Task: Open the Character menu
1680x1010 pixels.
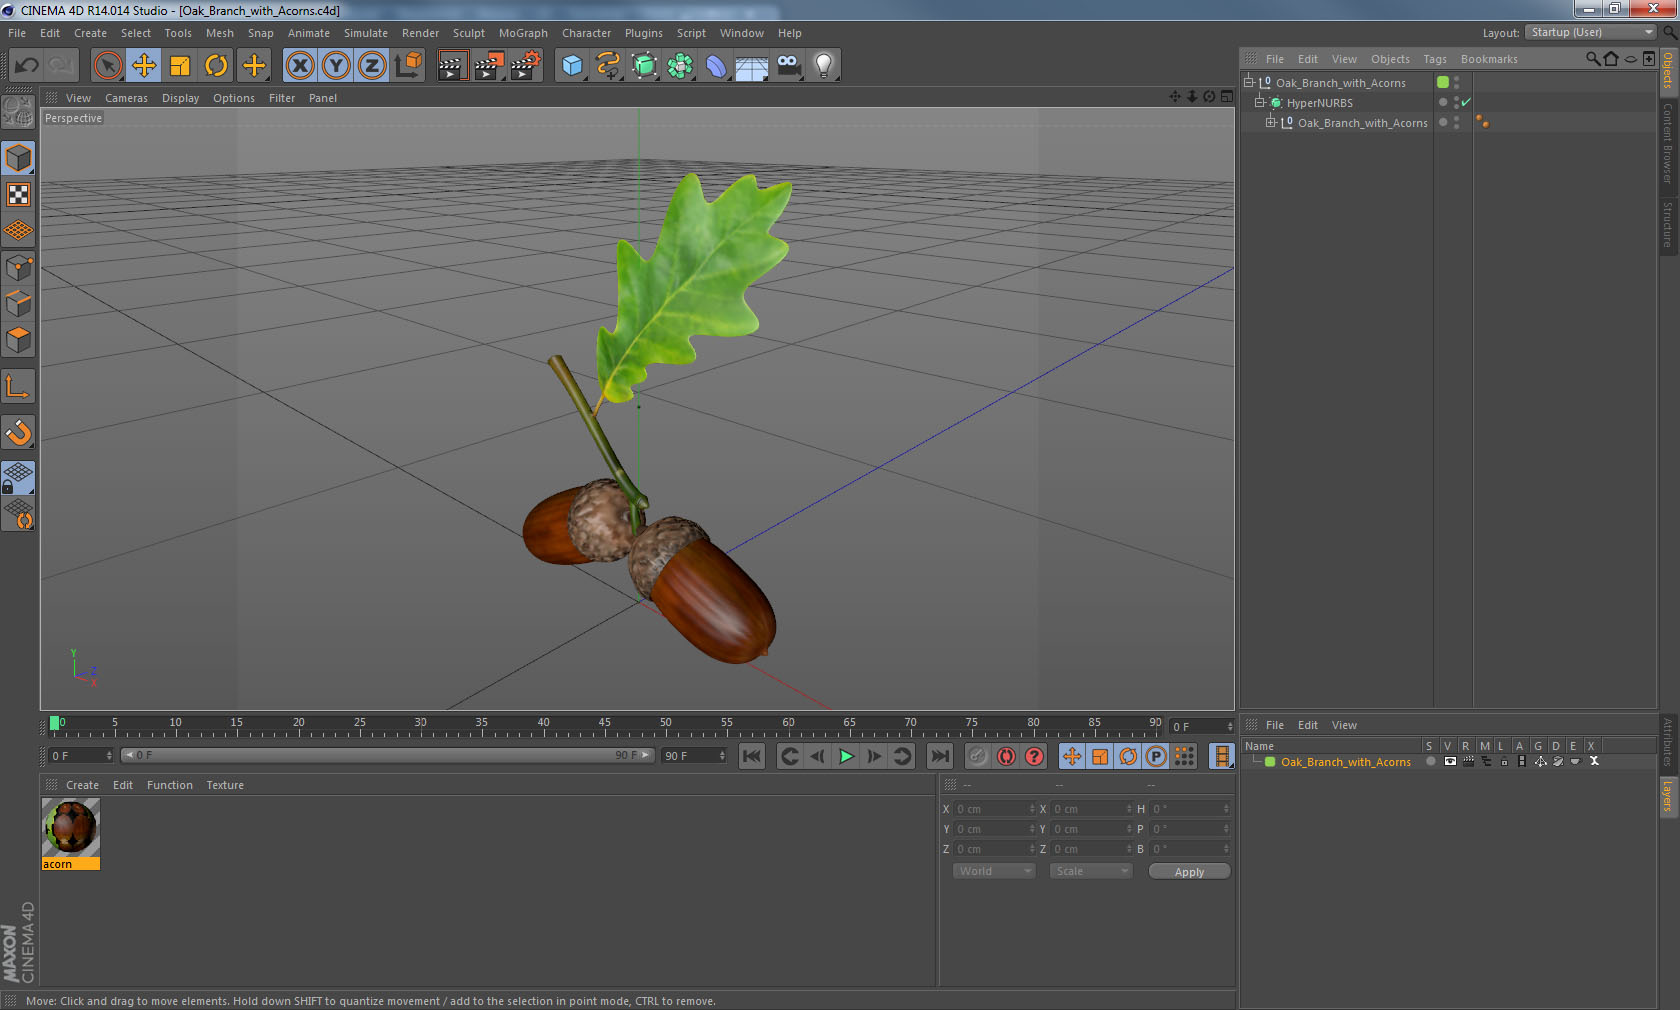Action: [x=586, y=33]
